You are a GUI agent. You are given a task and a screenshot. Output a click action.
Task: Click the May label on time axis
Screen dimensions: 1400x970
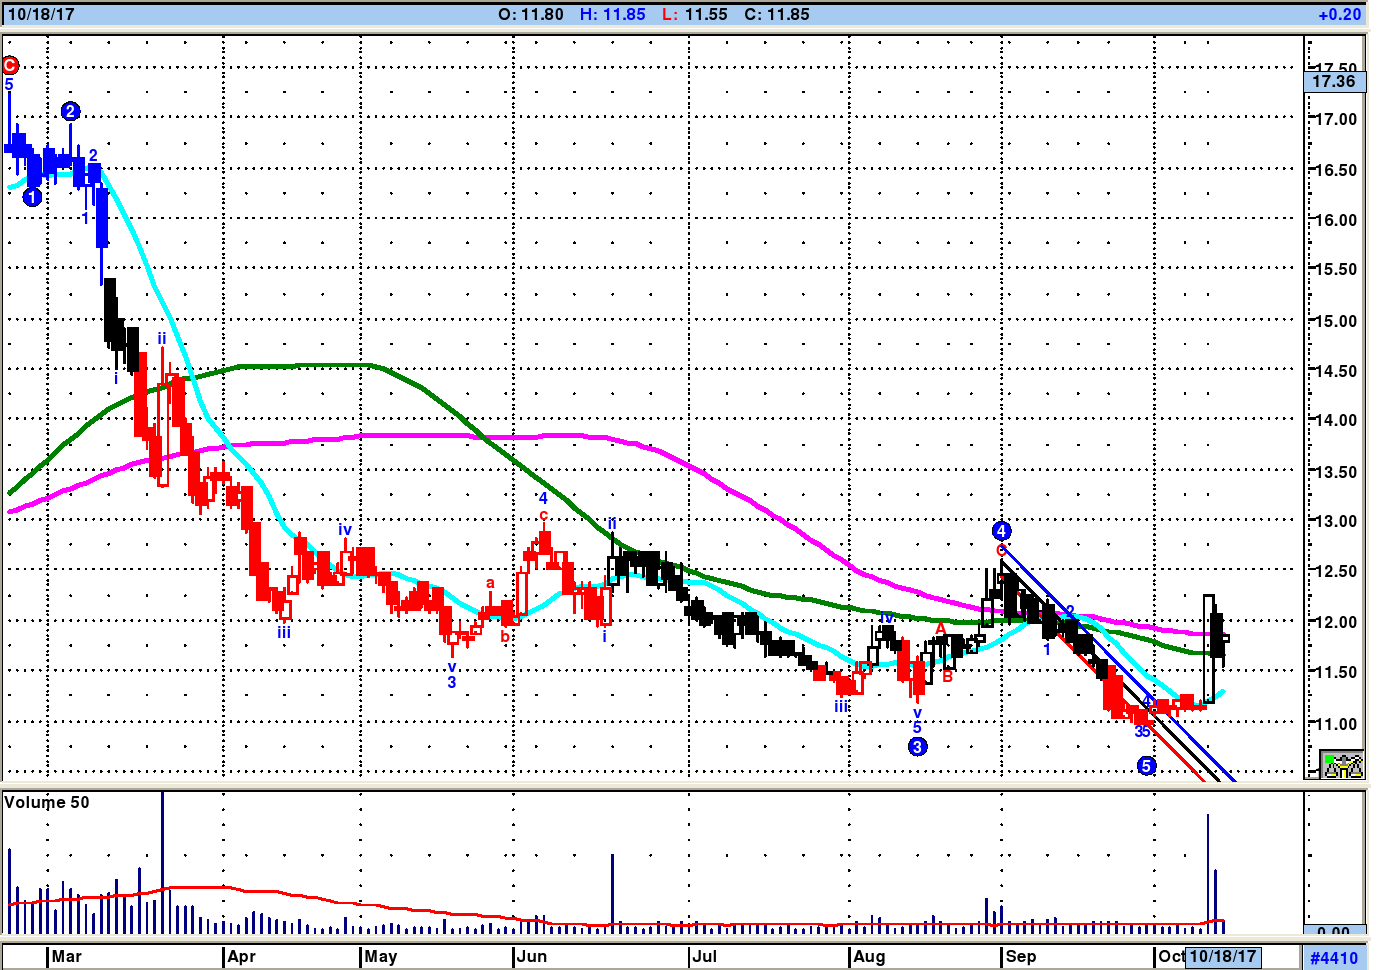click(381, 956)
